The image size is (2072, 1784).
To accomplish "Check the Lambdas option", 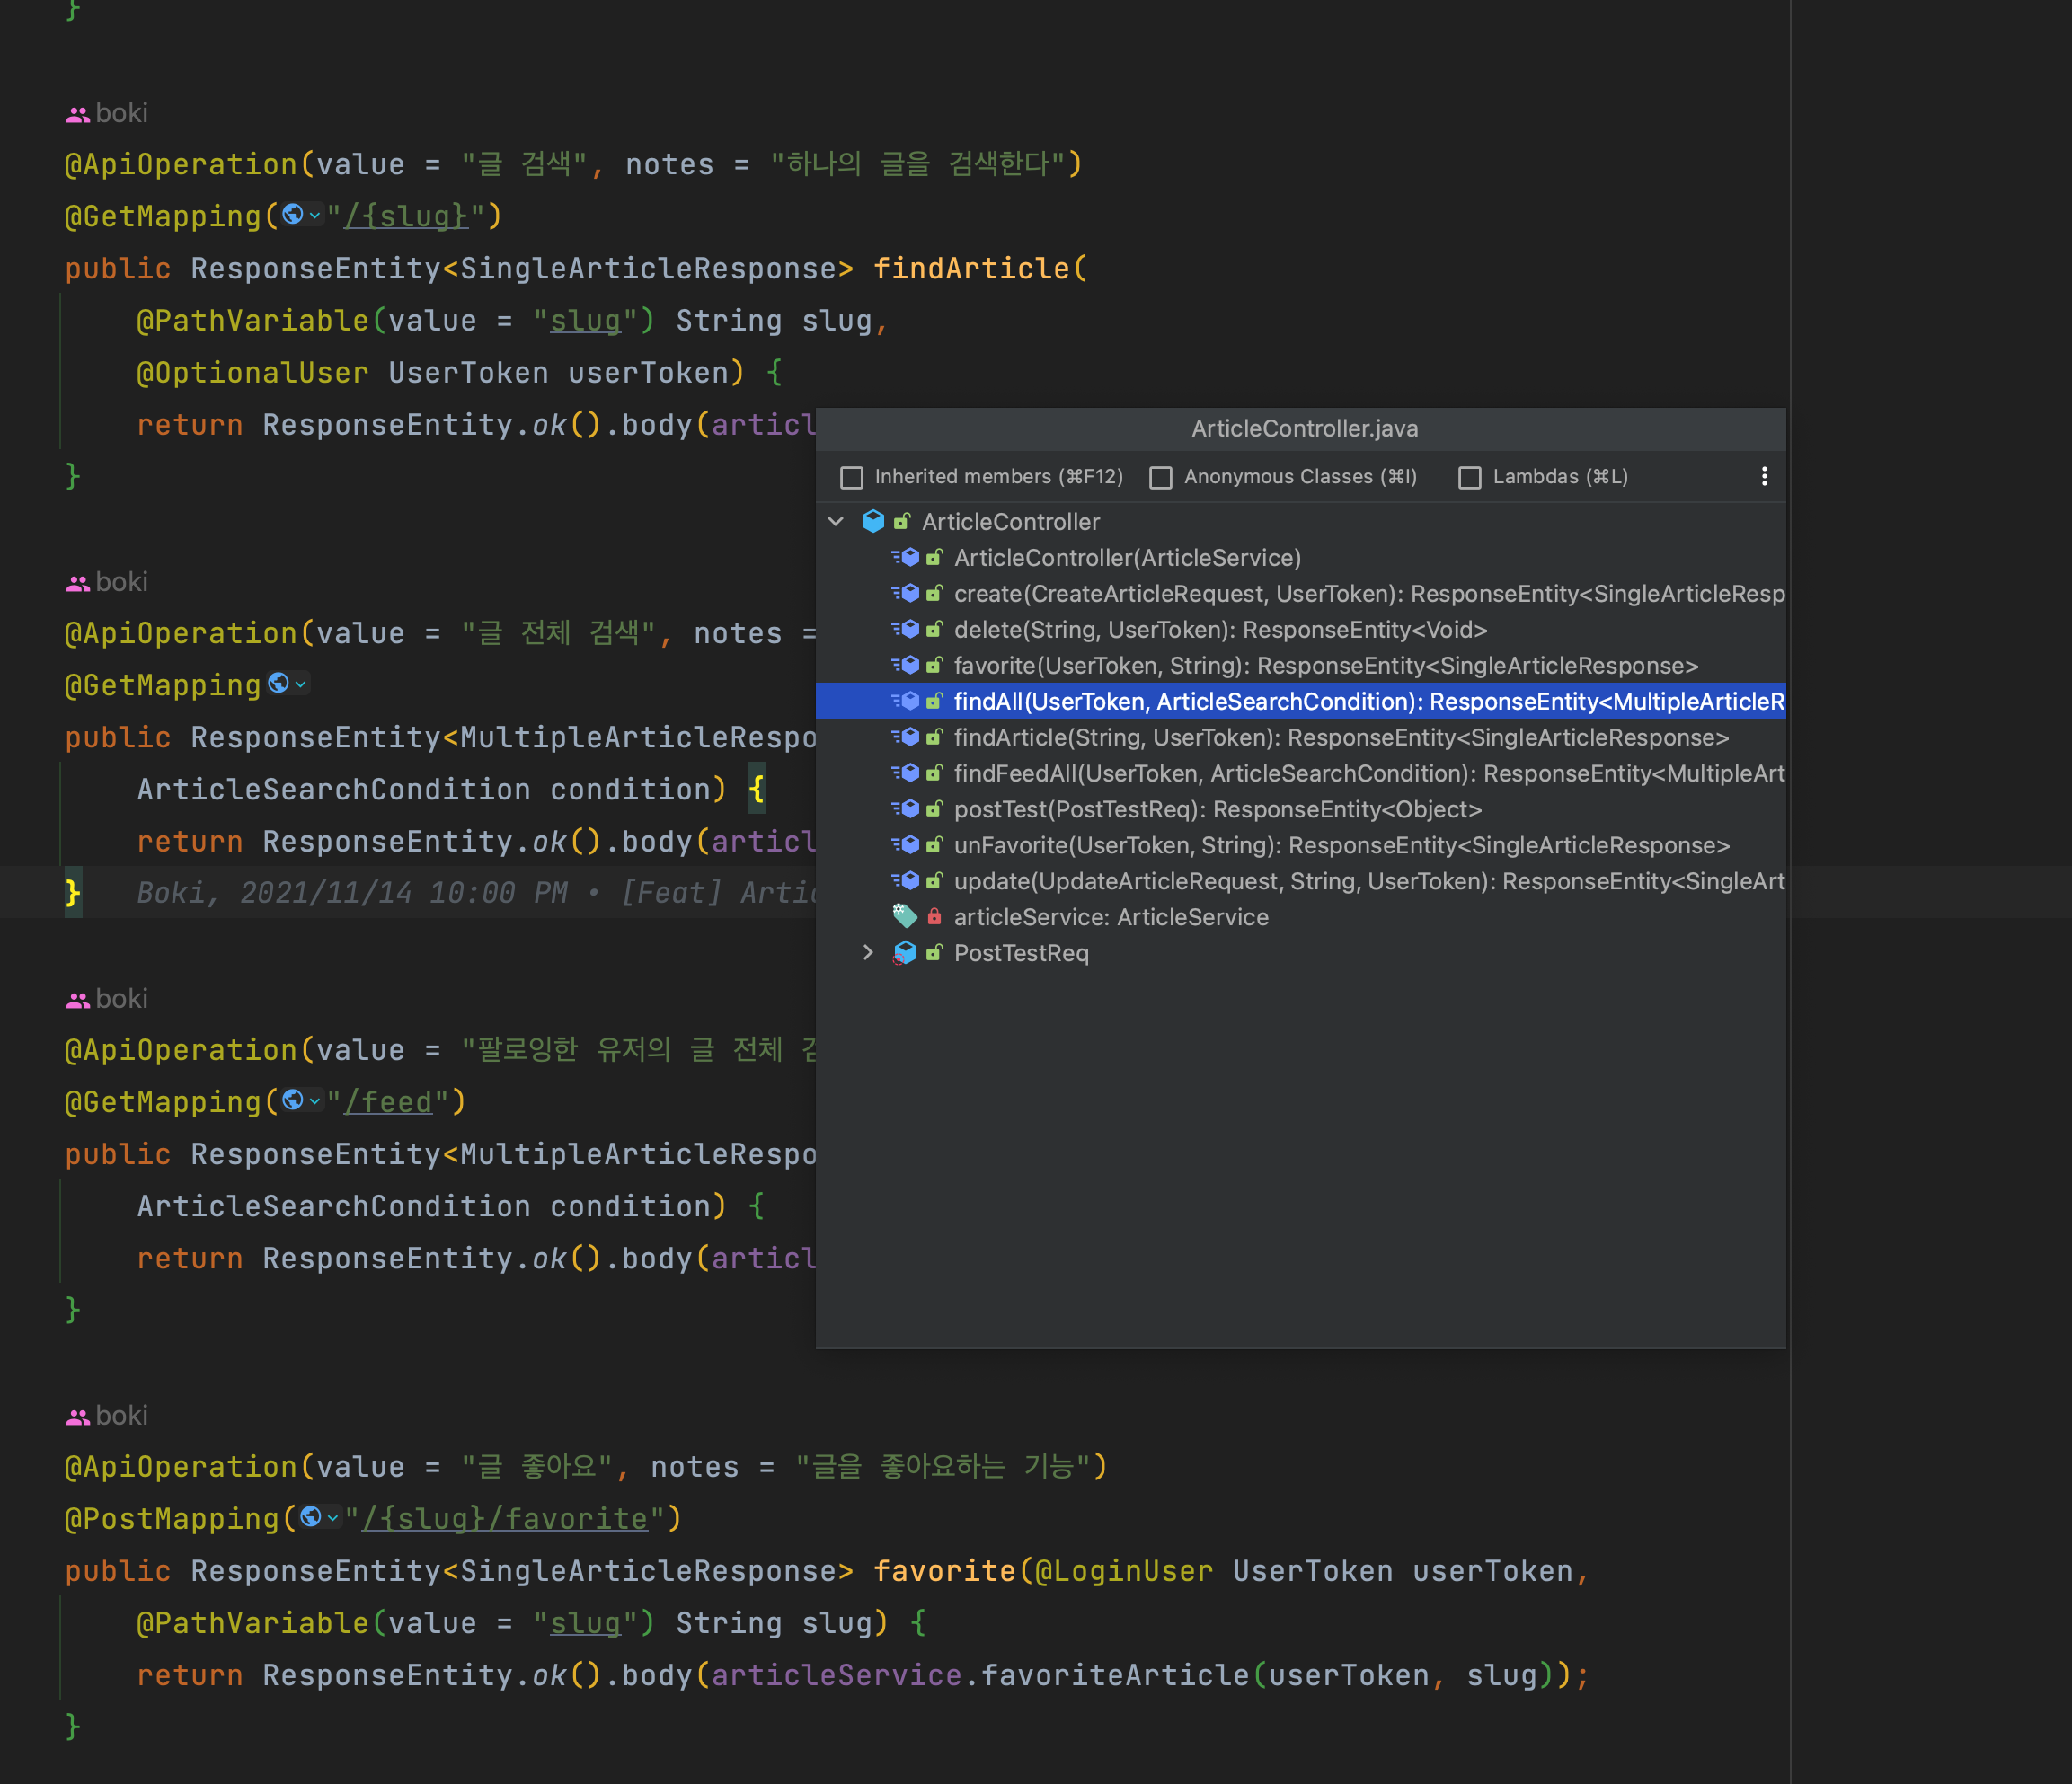I will pos(1470,477).
